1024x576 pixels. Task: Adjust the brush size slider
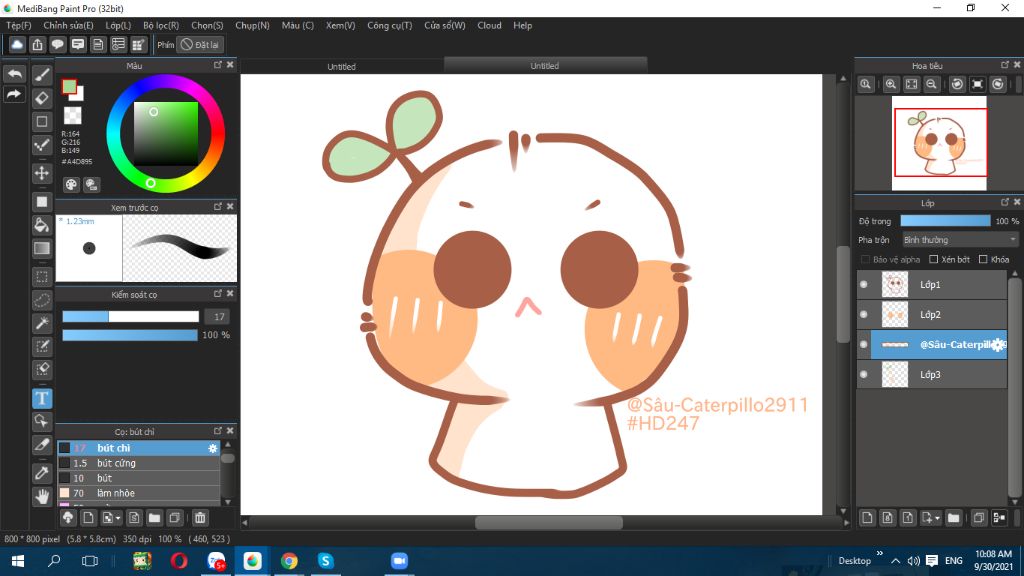131,317
